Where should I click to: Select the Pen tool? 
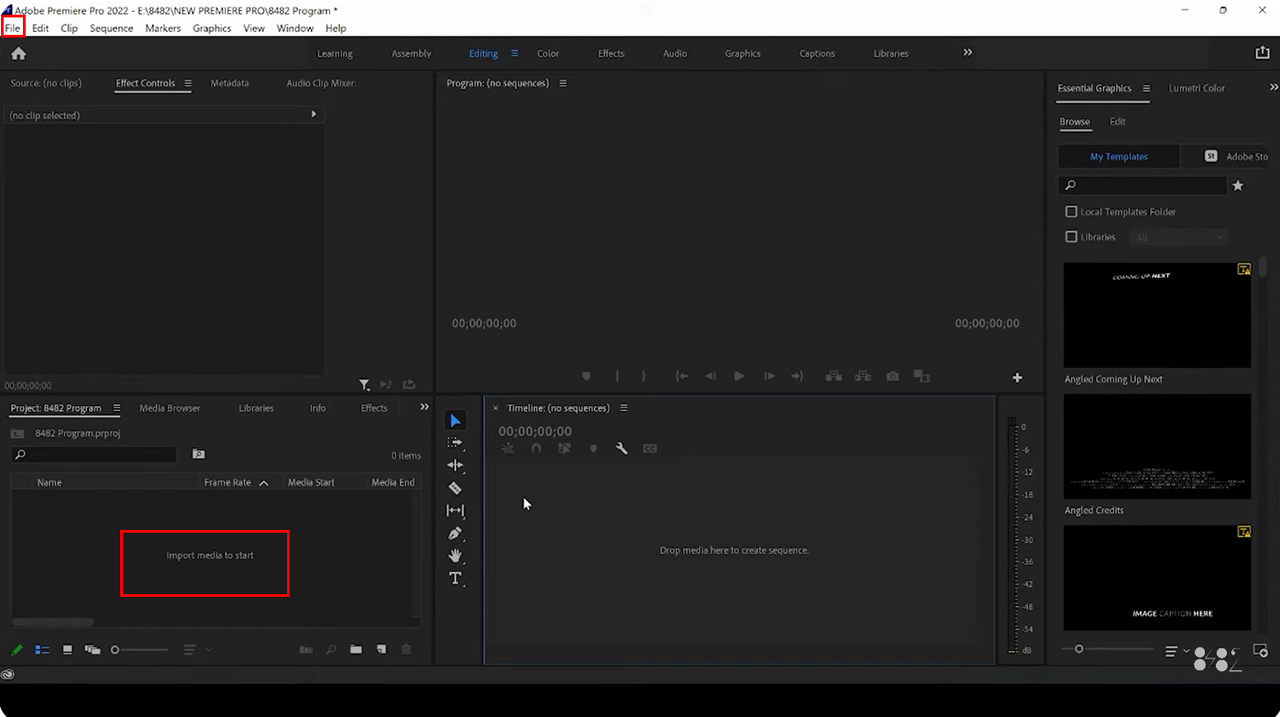(455, 533)
